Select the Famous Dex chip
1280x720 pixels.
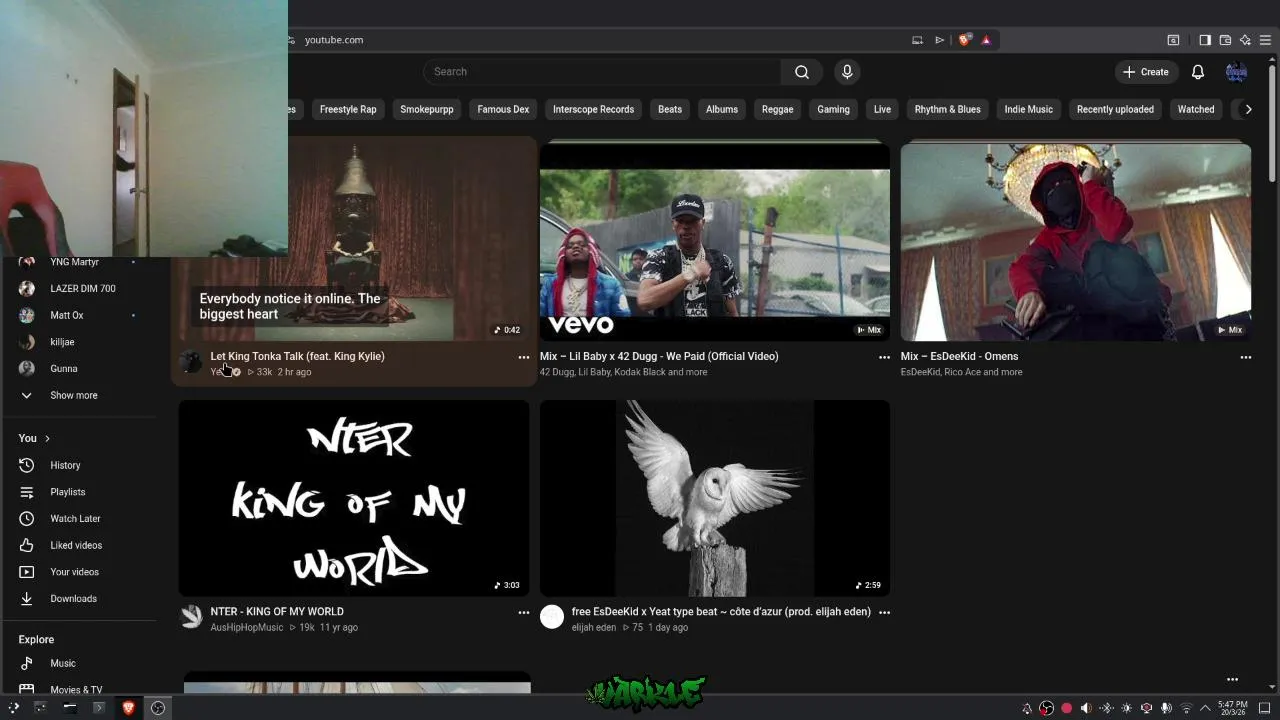[503, 109]
